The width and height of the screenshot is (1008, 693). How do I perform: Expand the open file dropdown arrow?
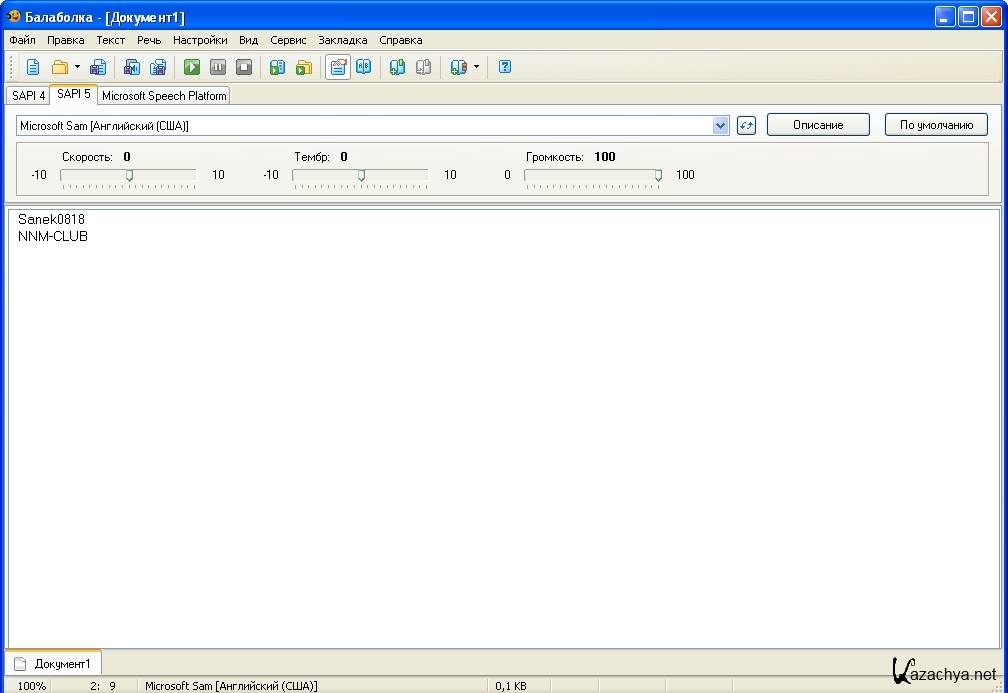(77, 67)
